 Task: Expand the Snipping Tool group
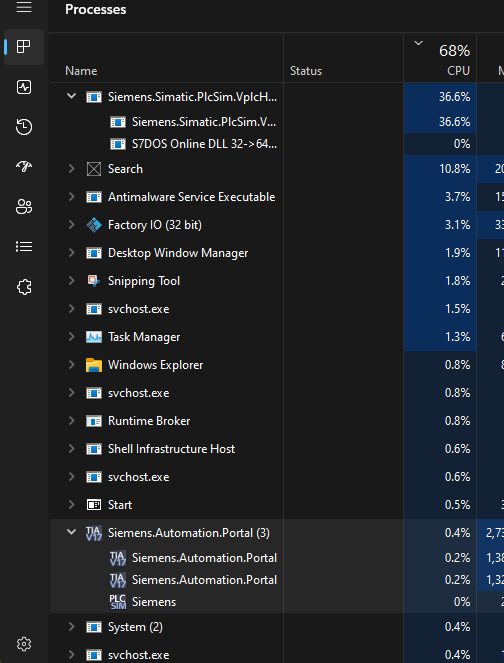[x=71, y=281]
